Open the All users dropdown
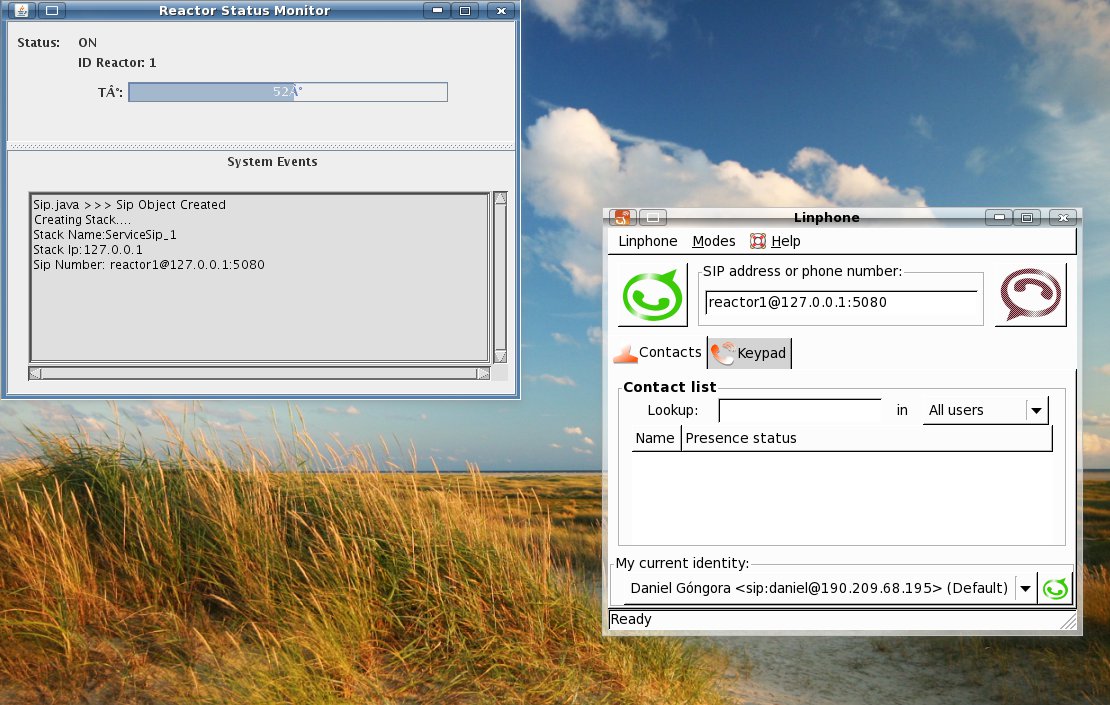This screenshot has height=705, width=1110. pyautogui.click(x=985, y=411)
